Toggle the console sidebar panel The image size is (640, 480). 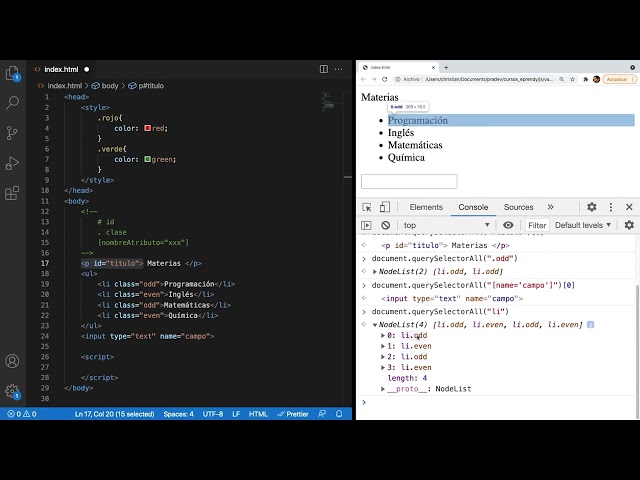[367, 225]
